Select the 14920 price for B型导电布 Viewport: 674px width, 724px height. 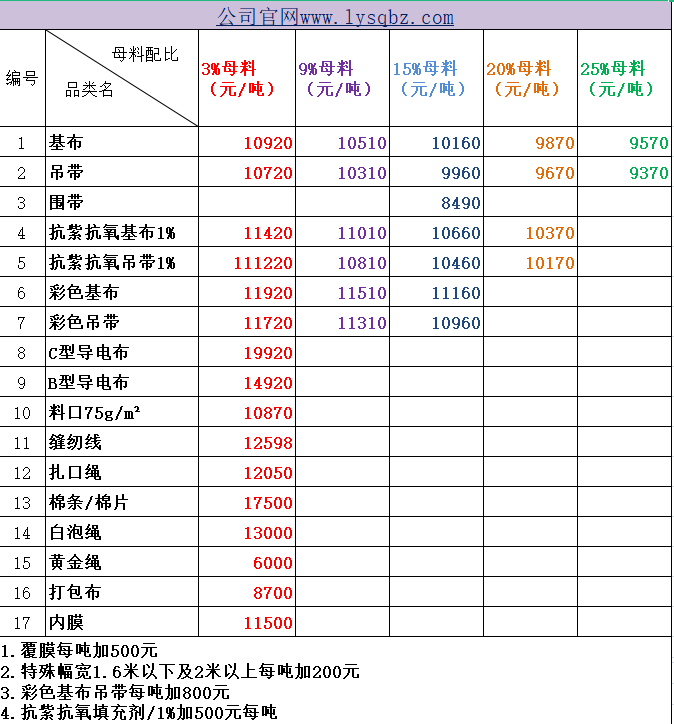[247, 382]
